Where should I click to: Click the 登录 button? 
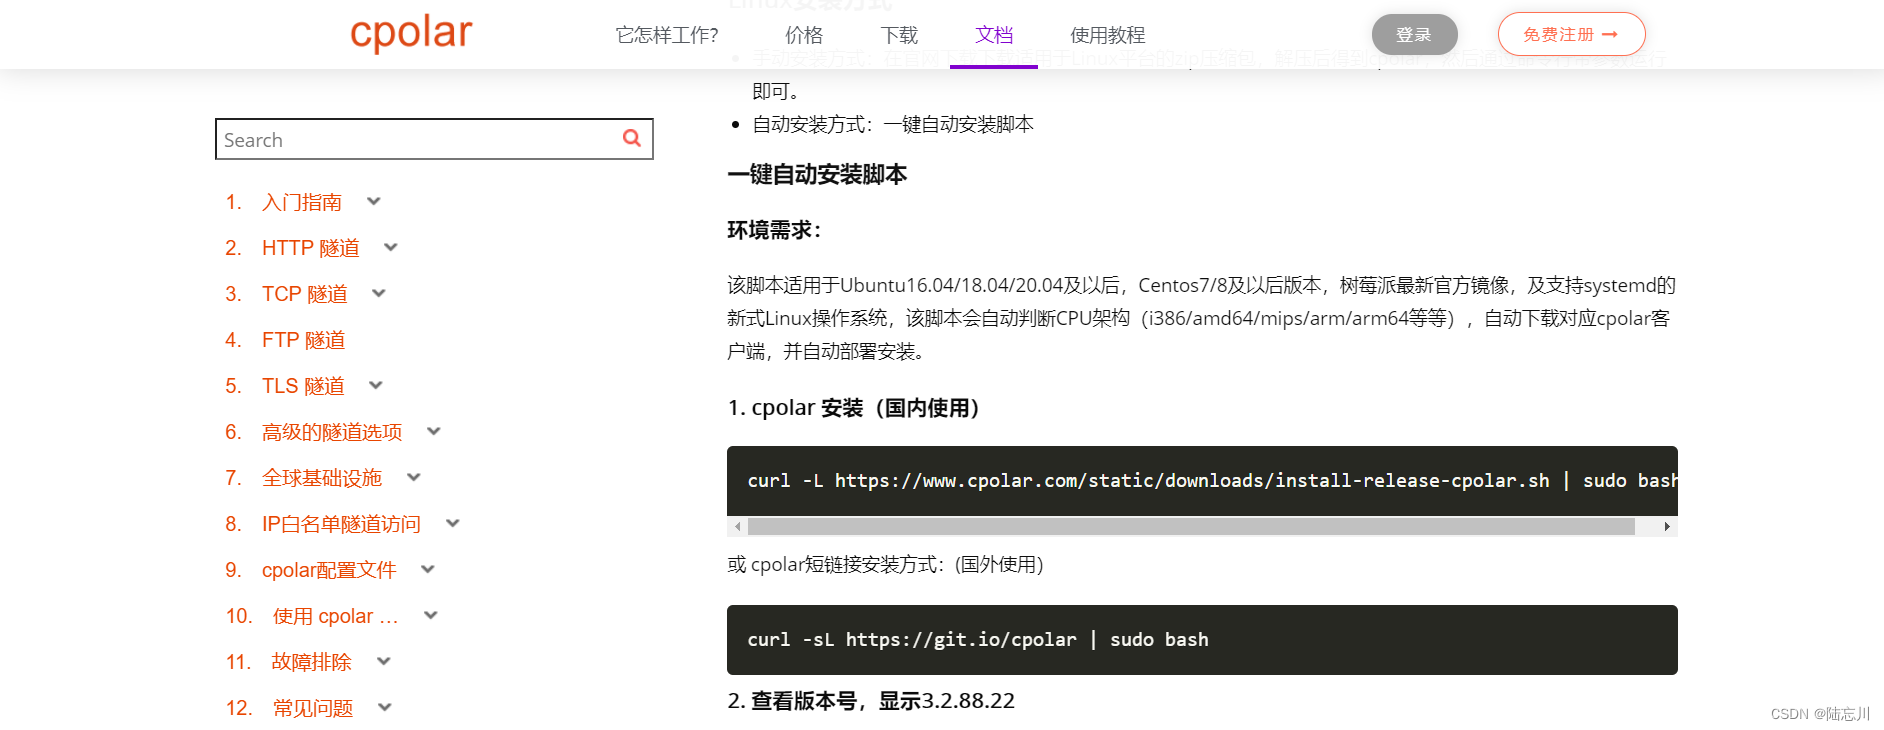tap(1414, 35)
